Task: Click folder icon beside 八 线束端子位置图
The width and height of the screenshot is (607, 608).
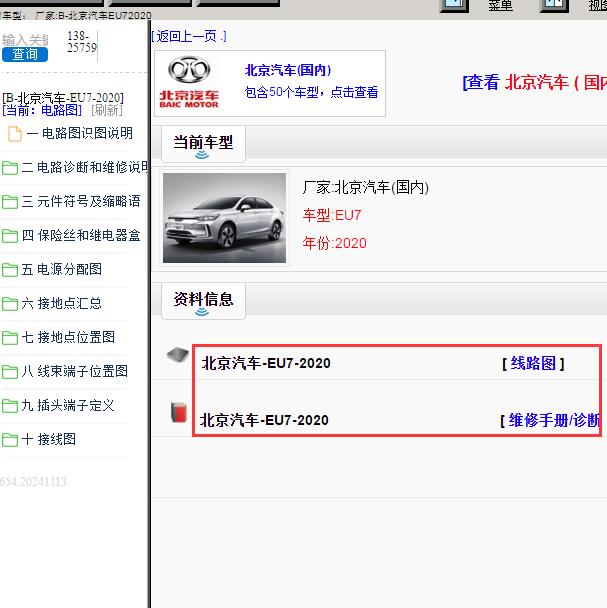Action: tap(10, 372)
